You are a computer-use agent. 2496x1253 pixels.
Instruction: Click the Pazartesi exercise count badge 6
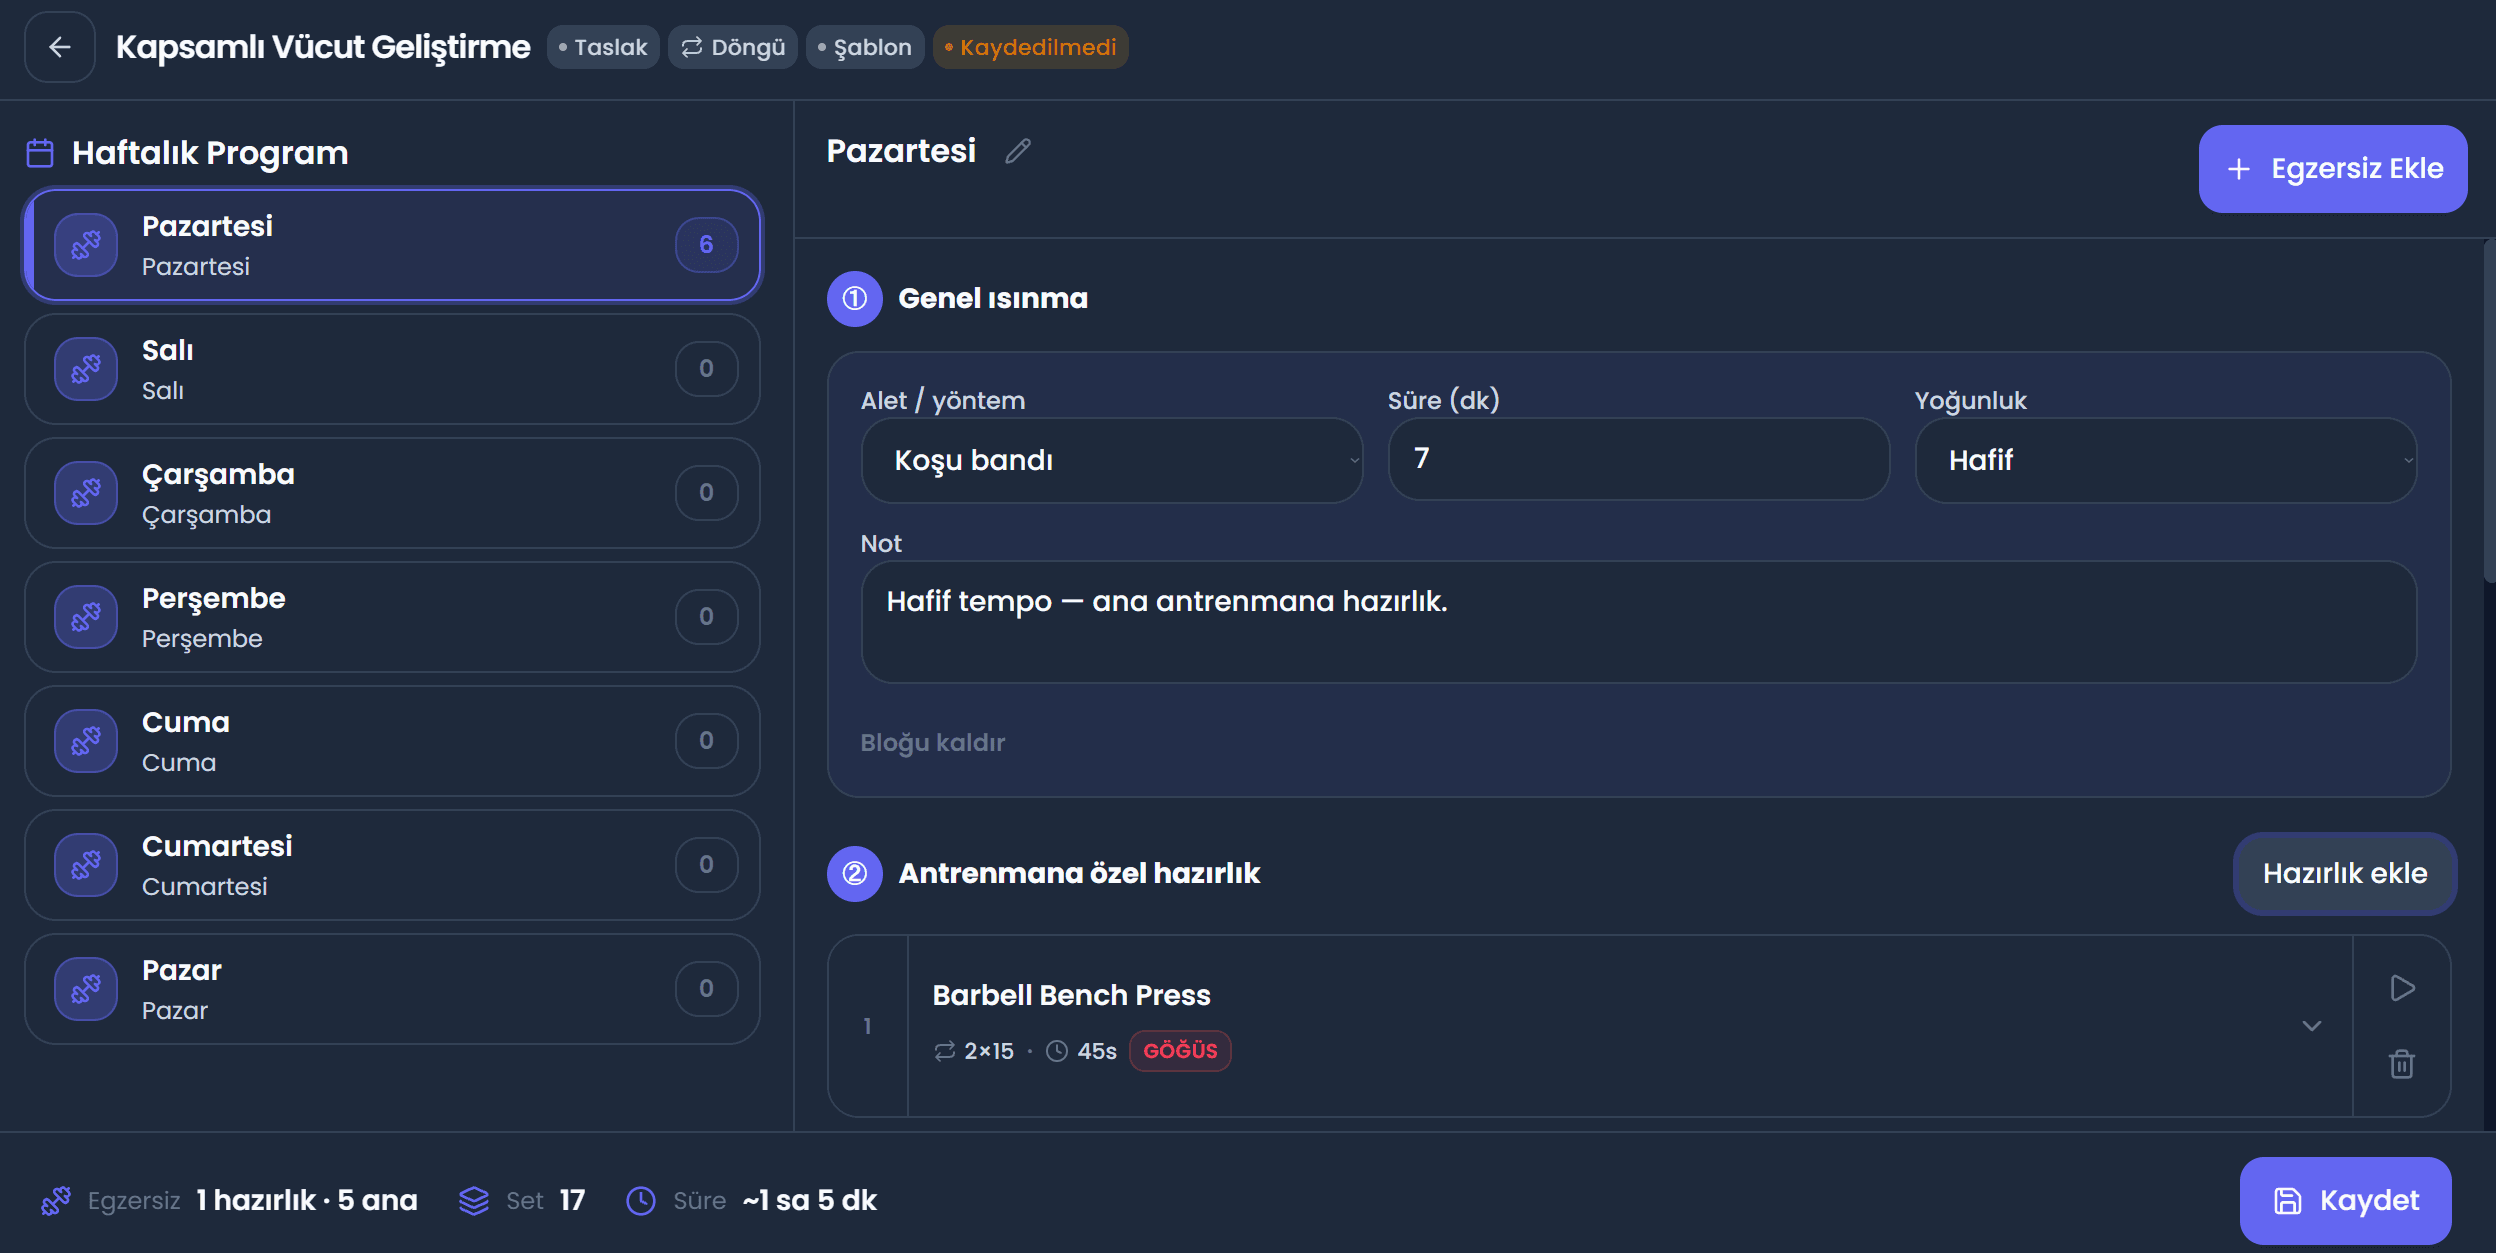pos(707,245)
